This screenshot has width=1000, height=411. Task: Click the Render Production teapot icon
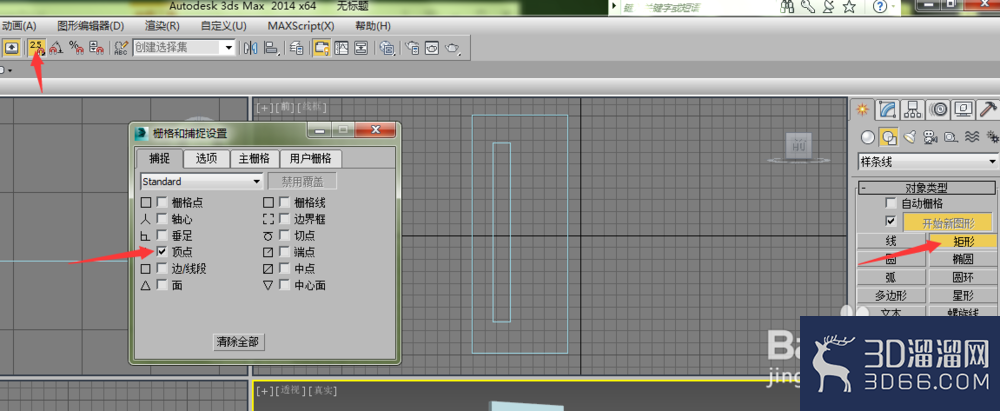[x=453, y=48]
